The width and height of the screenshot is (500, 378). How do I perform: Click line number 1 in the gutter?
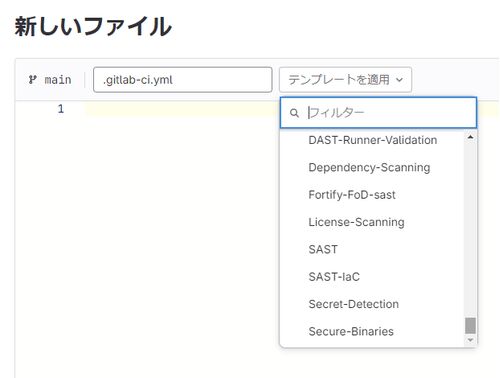click(61, 109)
